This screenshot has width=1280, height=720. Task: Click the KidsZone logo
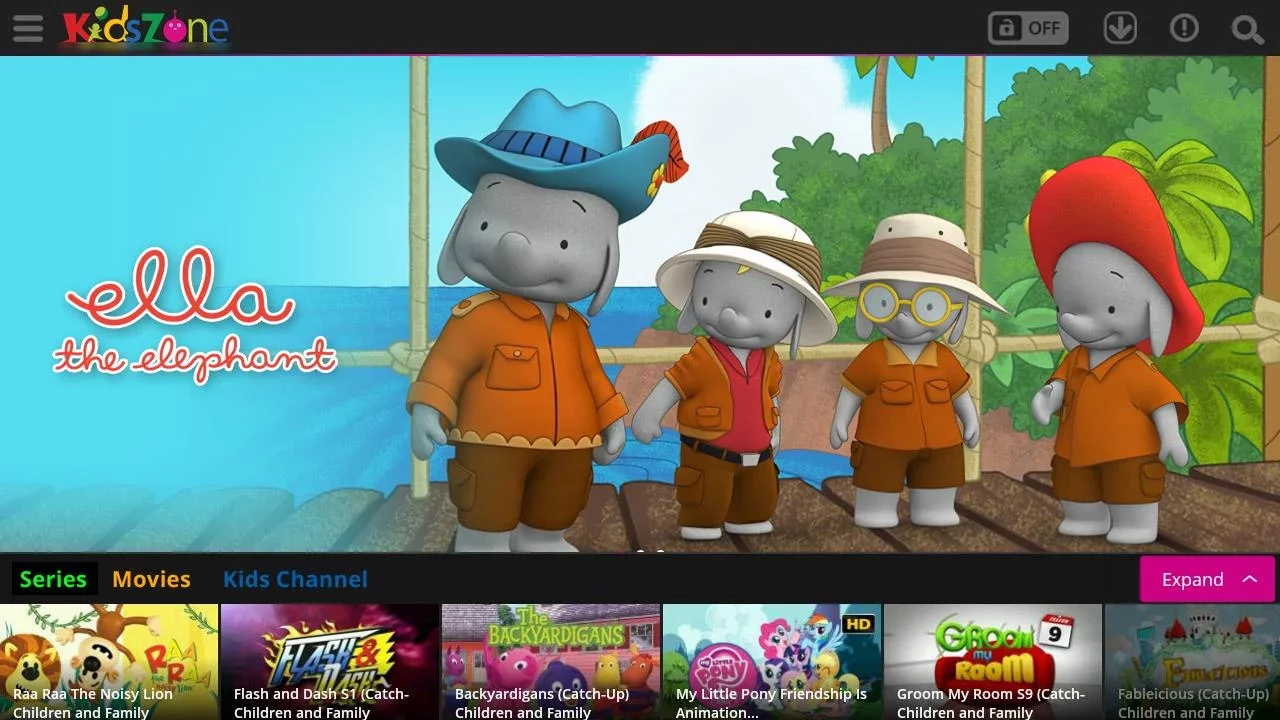tap(144, 28)
